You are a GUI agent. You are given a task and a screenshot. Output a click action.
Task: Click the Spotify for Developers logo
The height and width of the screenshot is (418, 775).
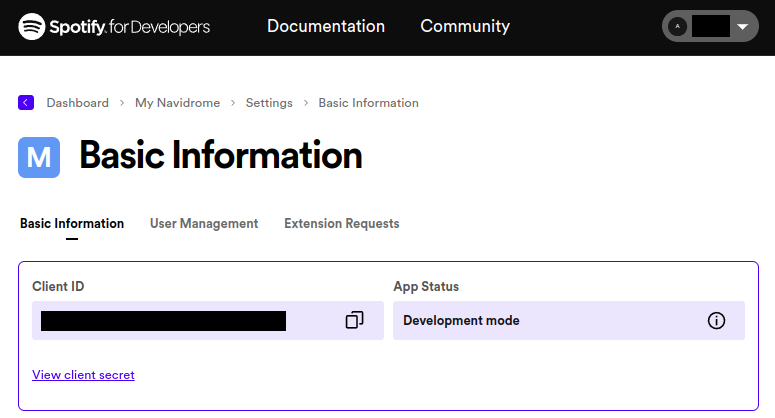pos(114,26)
